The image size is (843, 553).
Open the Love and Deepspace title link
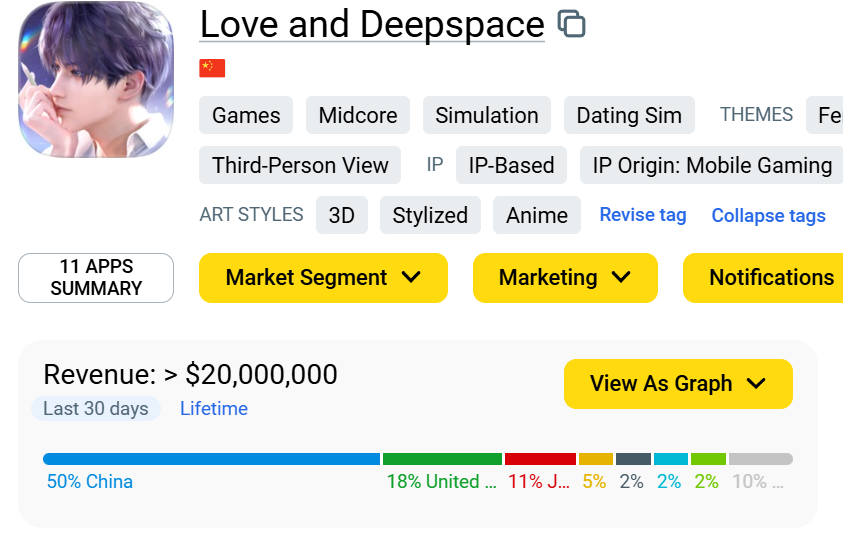point(372,25)
